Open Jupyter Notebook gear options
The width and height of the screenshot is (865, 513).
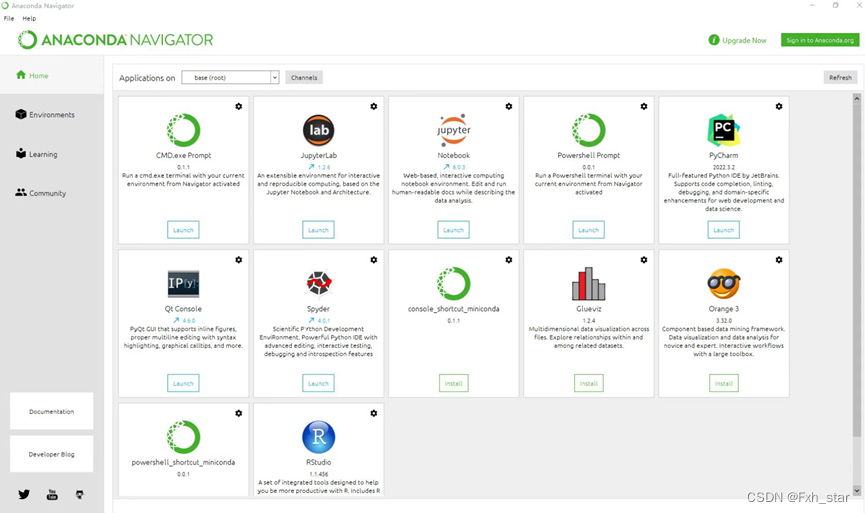[x=509, y=106]
